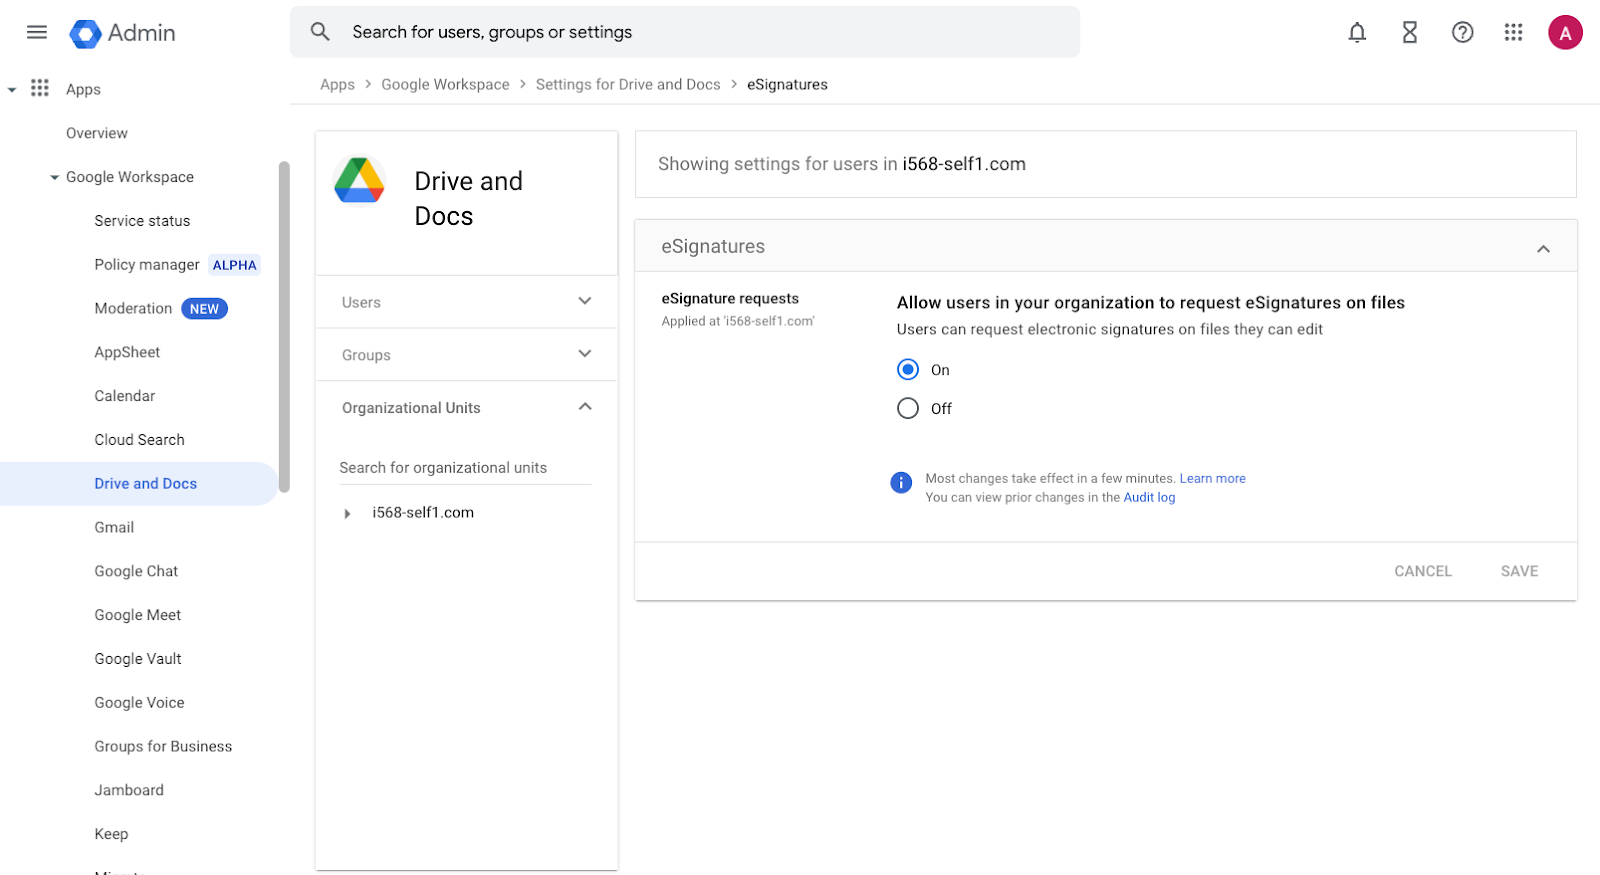Click the Google Workspace breadcrumb link
Screen dimensions: 1600x875
pos(445,85)
